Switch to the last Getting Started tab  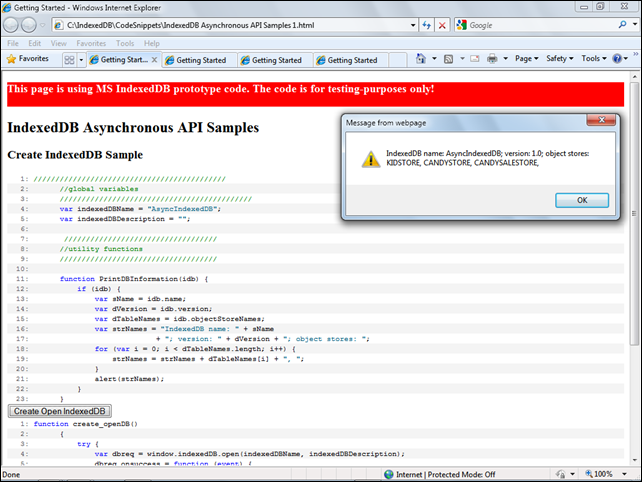coord(350,60)
